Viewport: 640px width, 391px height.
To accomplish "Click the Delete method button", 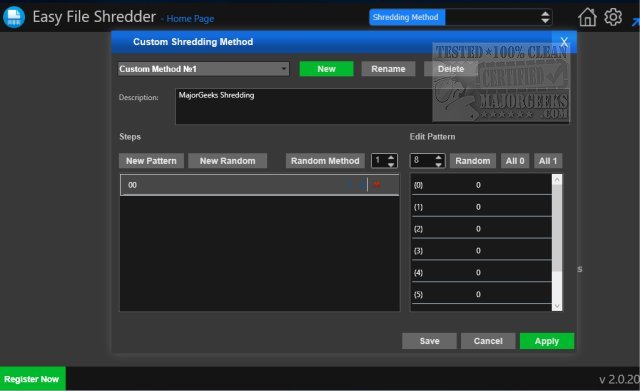I will (x=451, y=69).
